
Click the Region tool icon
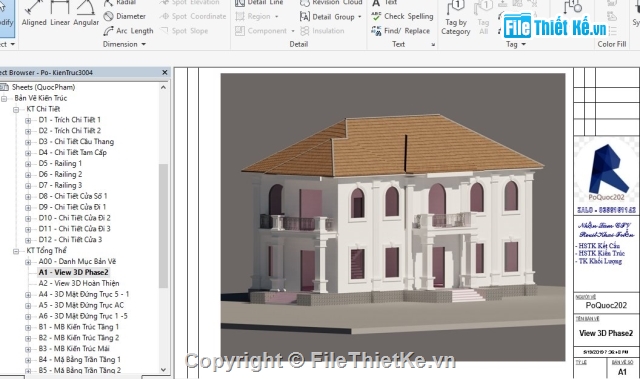240,16
